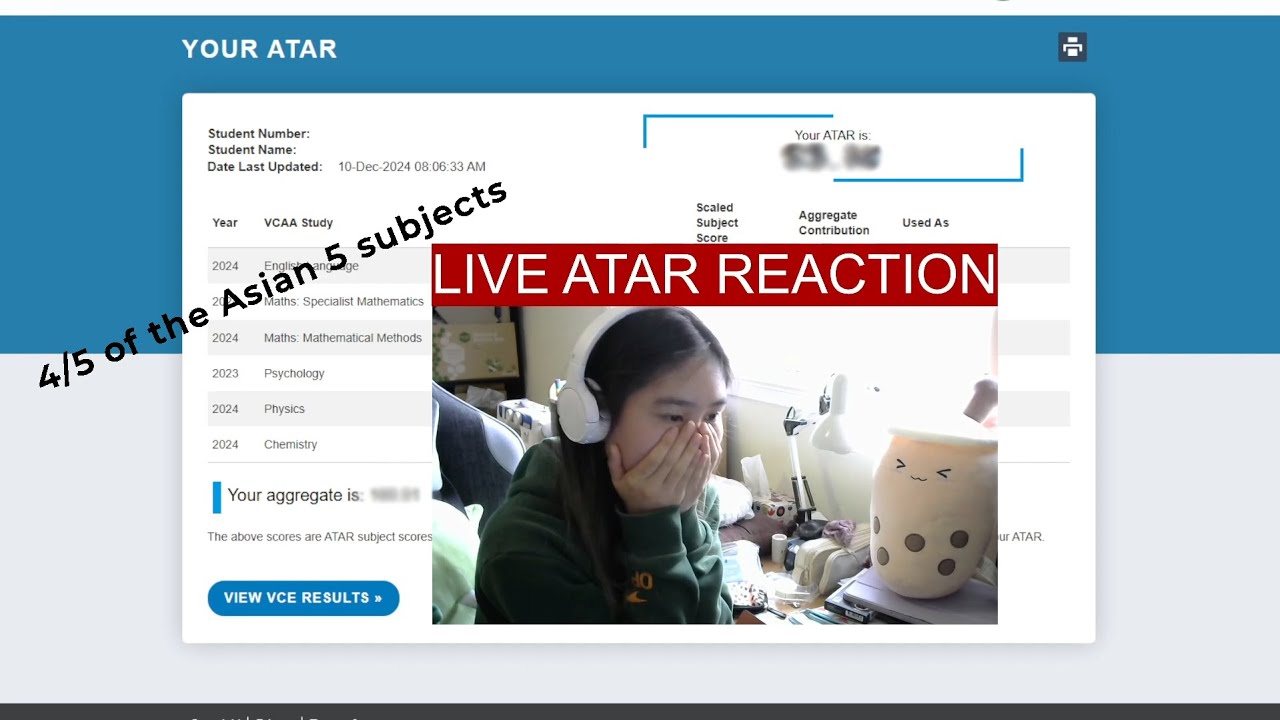
Task: Open the VIEW VCE RESULTS button
Action: pos(303,598)
